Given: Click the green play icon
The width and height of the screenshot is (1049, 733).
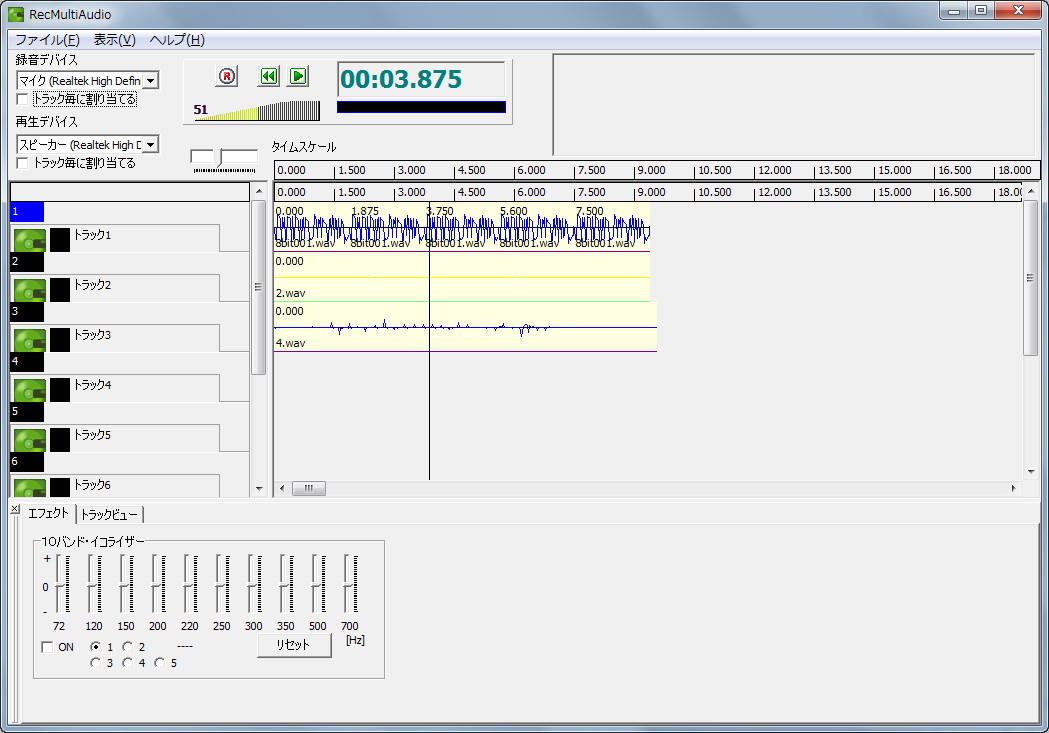Looking at the screenshot, I should 297,75.
